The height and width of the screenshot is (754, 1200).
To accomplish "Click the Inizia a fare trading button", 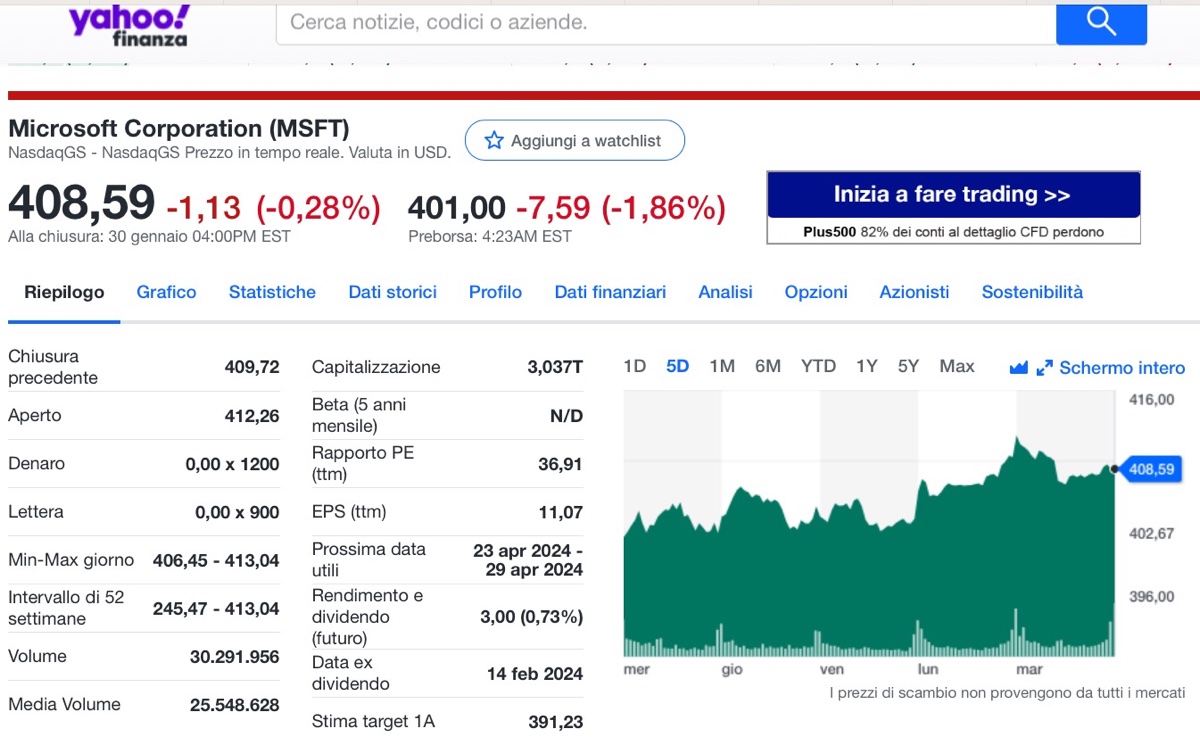I will tap(953, 195).
